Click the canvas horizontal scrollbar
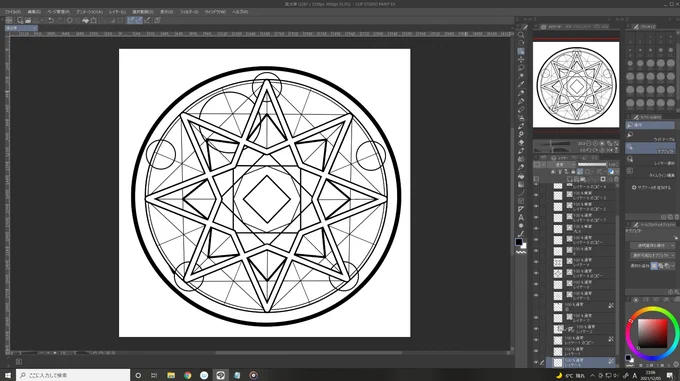 [309, 353]
